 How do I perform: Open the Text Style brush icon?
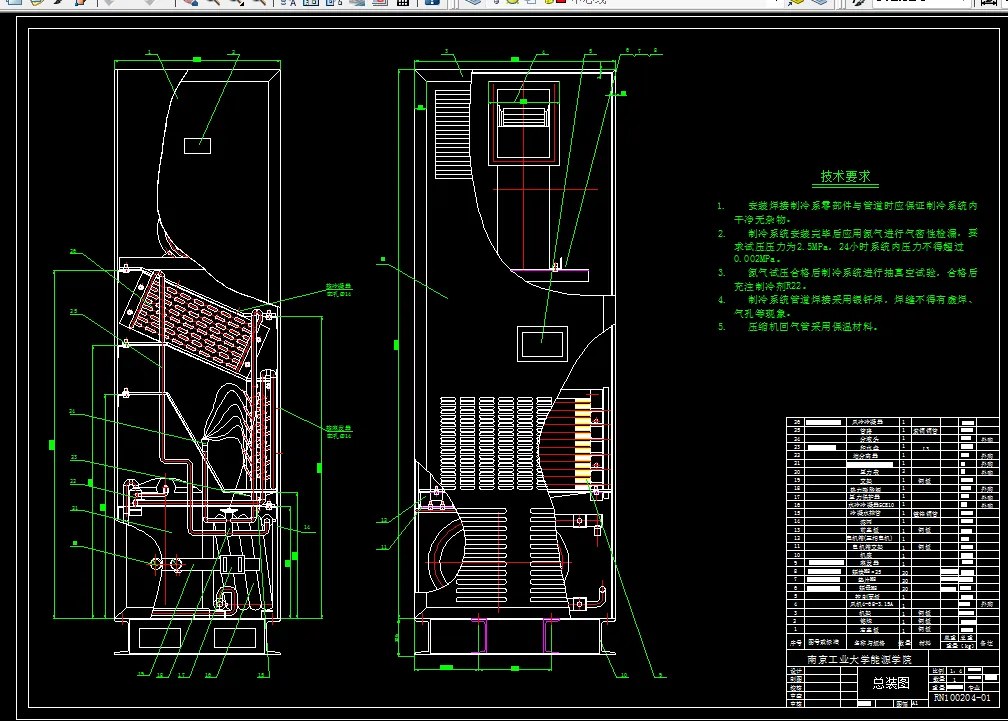point(859,3)
